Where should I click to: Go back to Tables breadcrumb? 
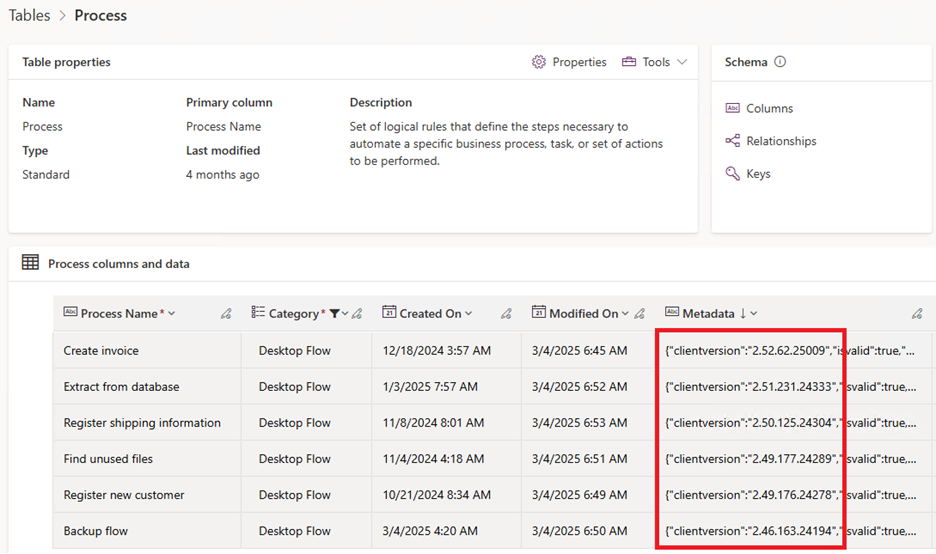pos(29,16)
